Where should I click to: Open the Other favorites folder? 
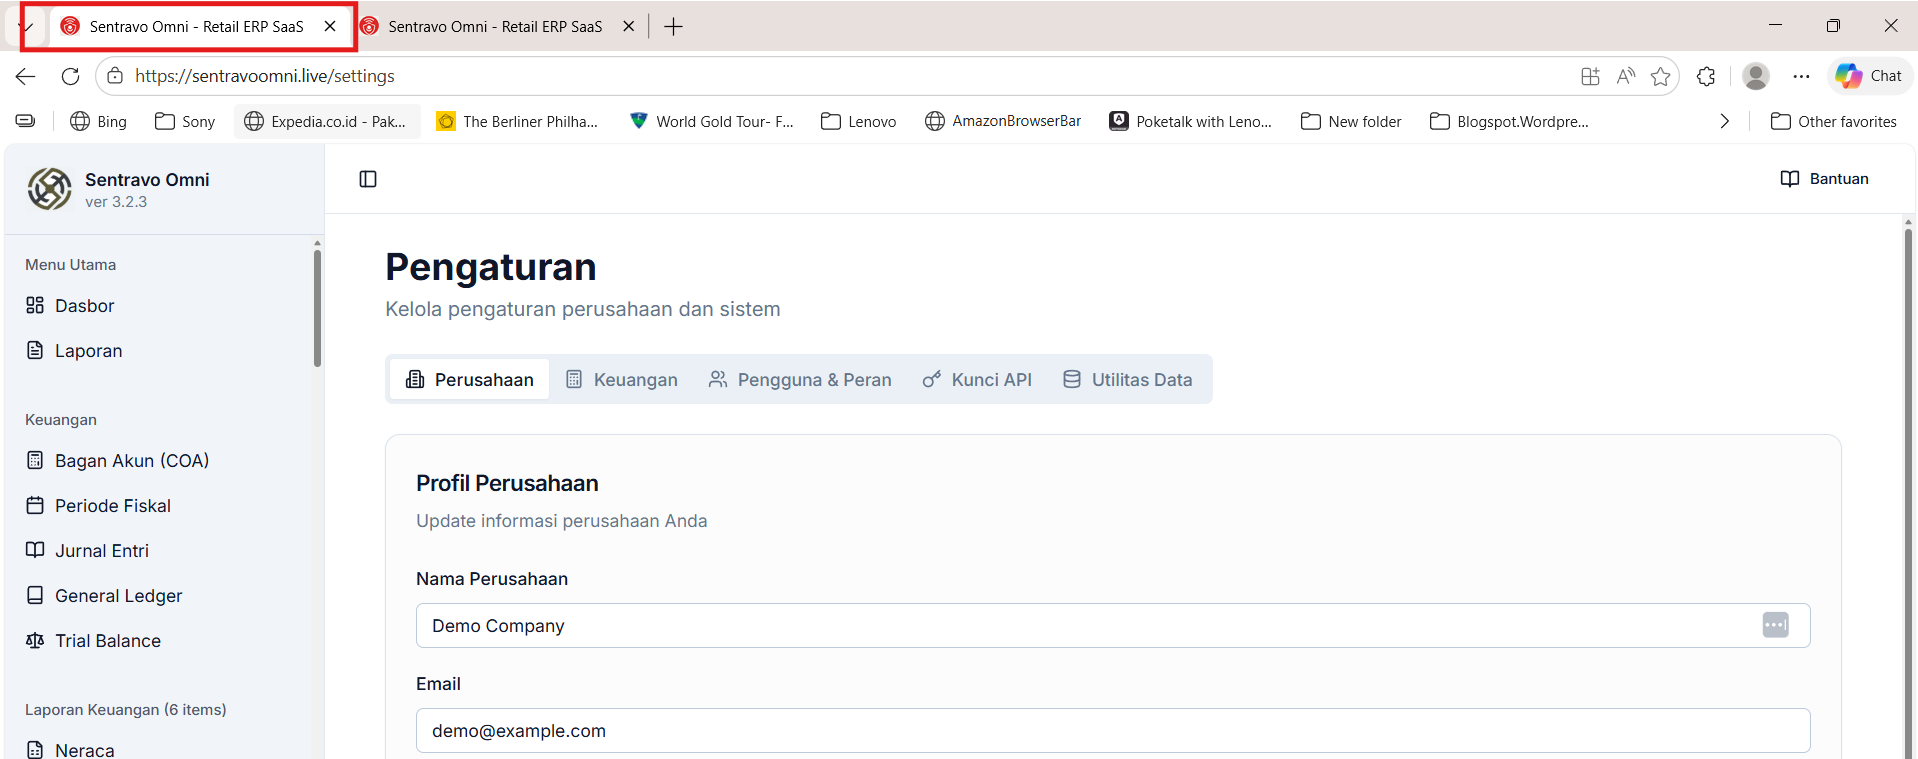tap(1833, 121)
